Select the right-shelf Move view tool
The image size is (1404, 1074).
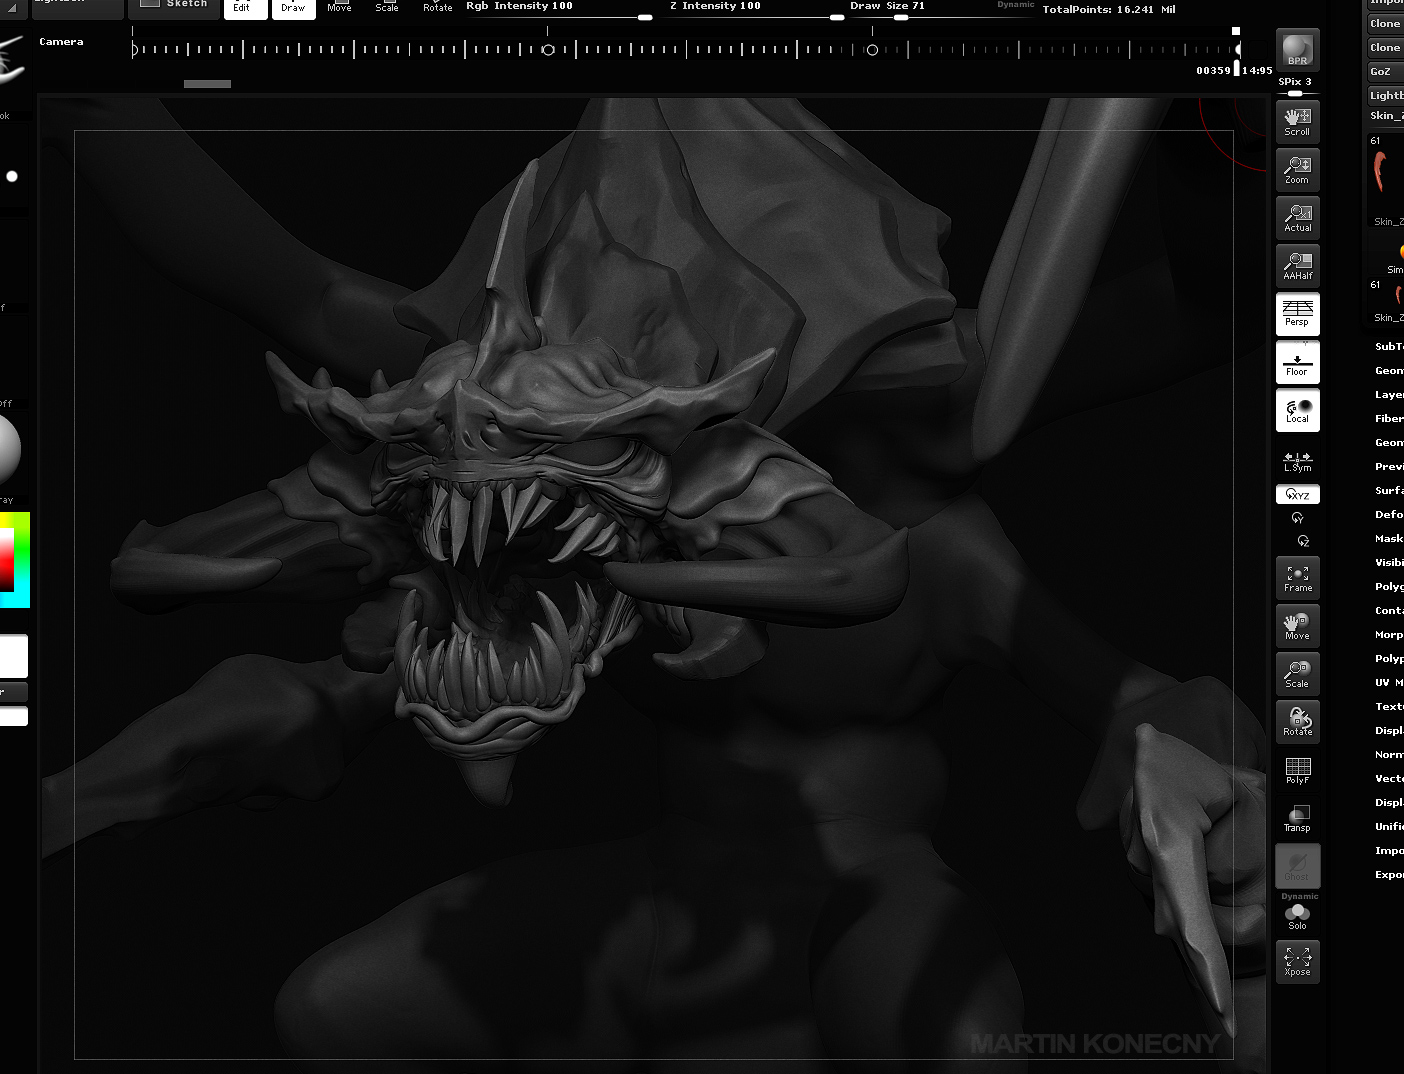pyautogui.click(x=1297, y=626)
